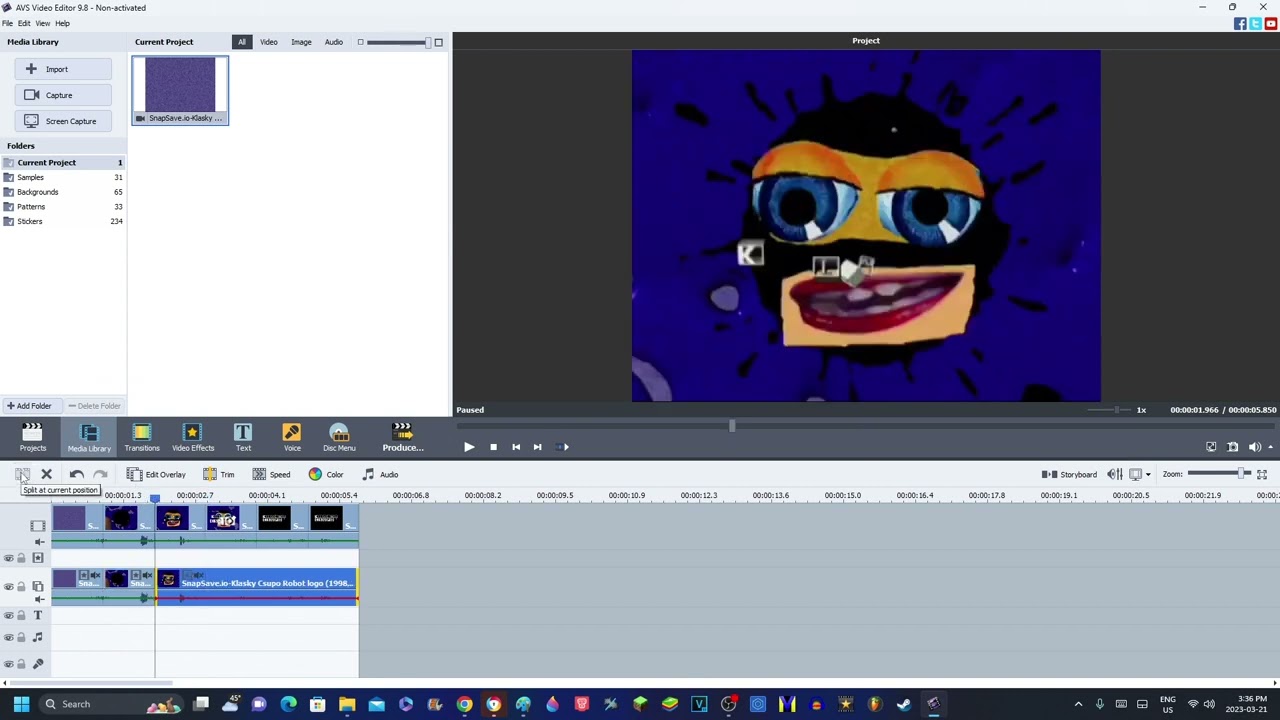
Task: Open the audio mixer icon
Action: (1115, 474)
